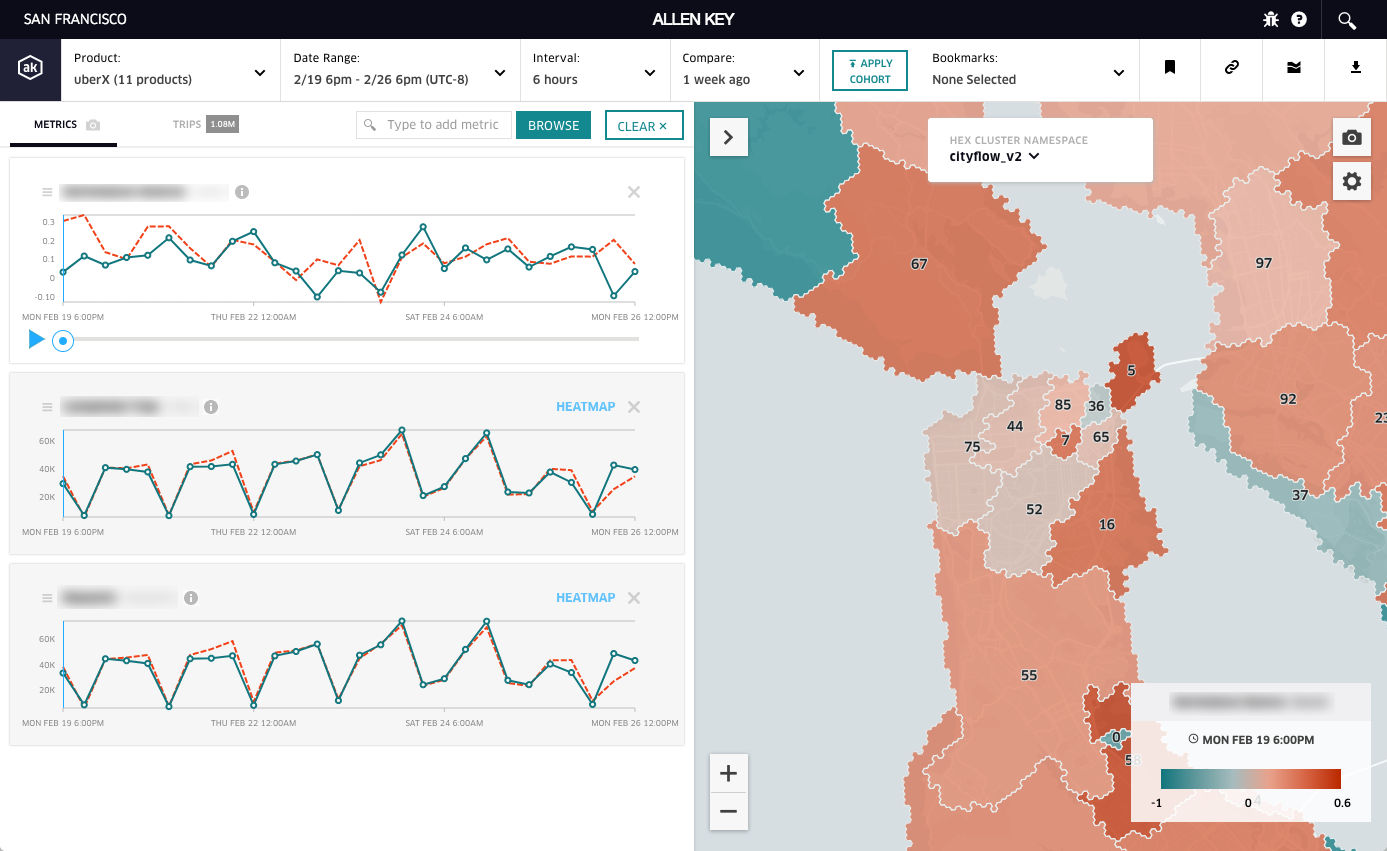This screenshot has width=1387, height=851.
Task: Click the AK logo icon
Action: pyautogui.click(x=30, y=69)
